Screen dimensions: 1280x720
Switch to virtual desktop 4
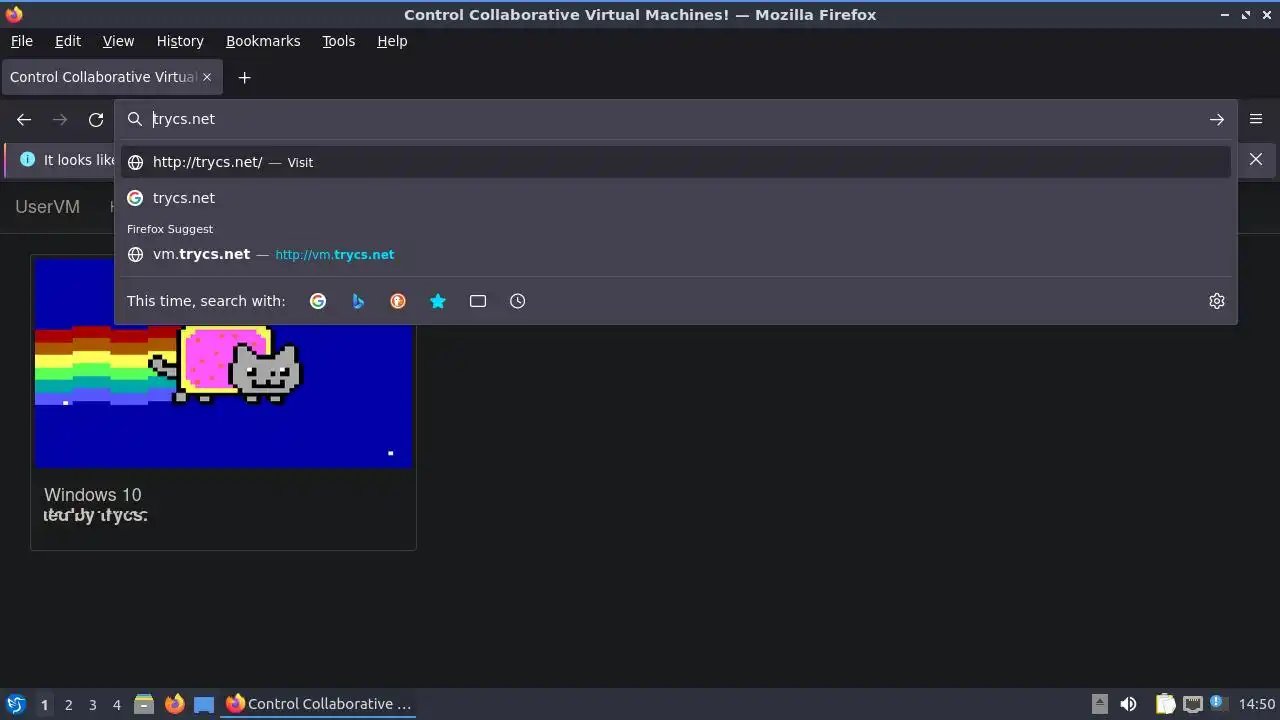[116, 704]
